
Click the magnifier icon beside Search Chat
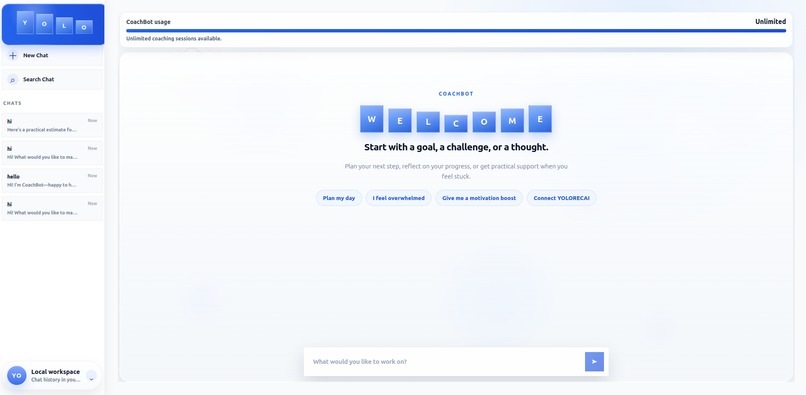tap(13, 80)
